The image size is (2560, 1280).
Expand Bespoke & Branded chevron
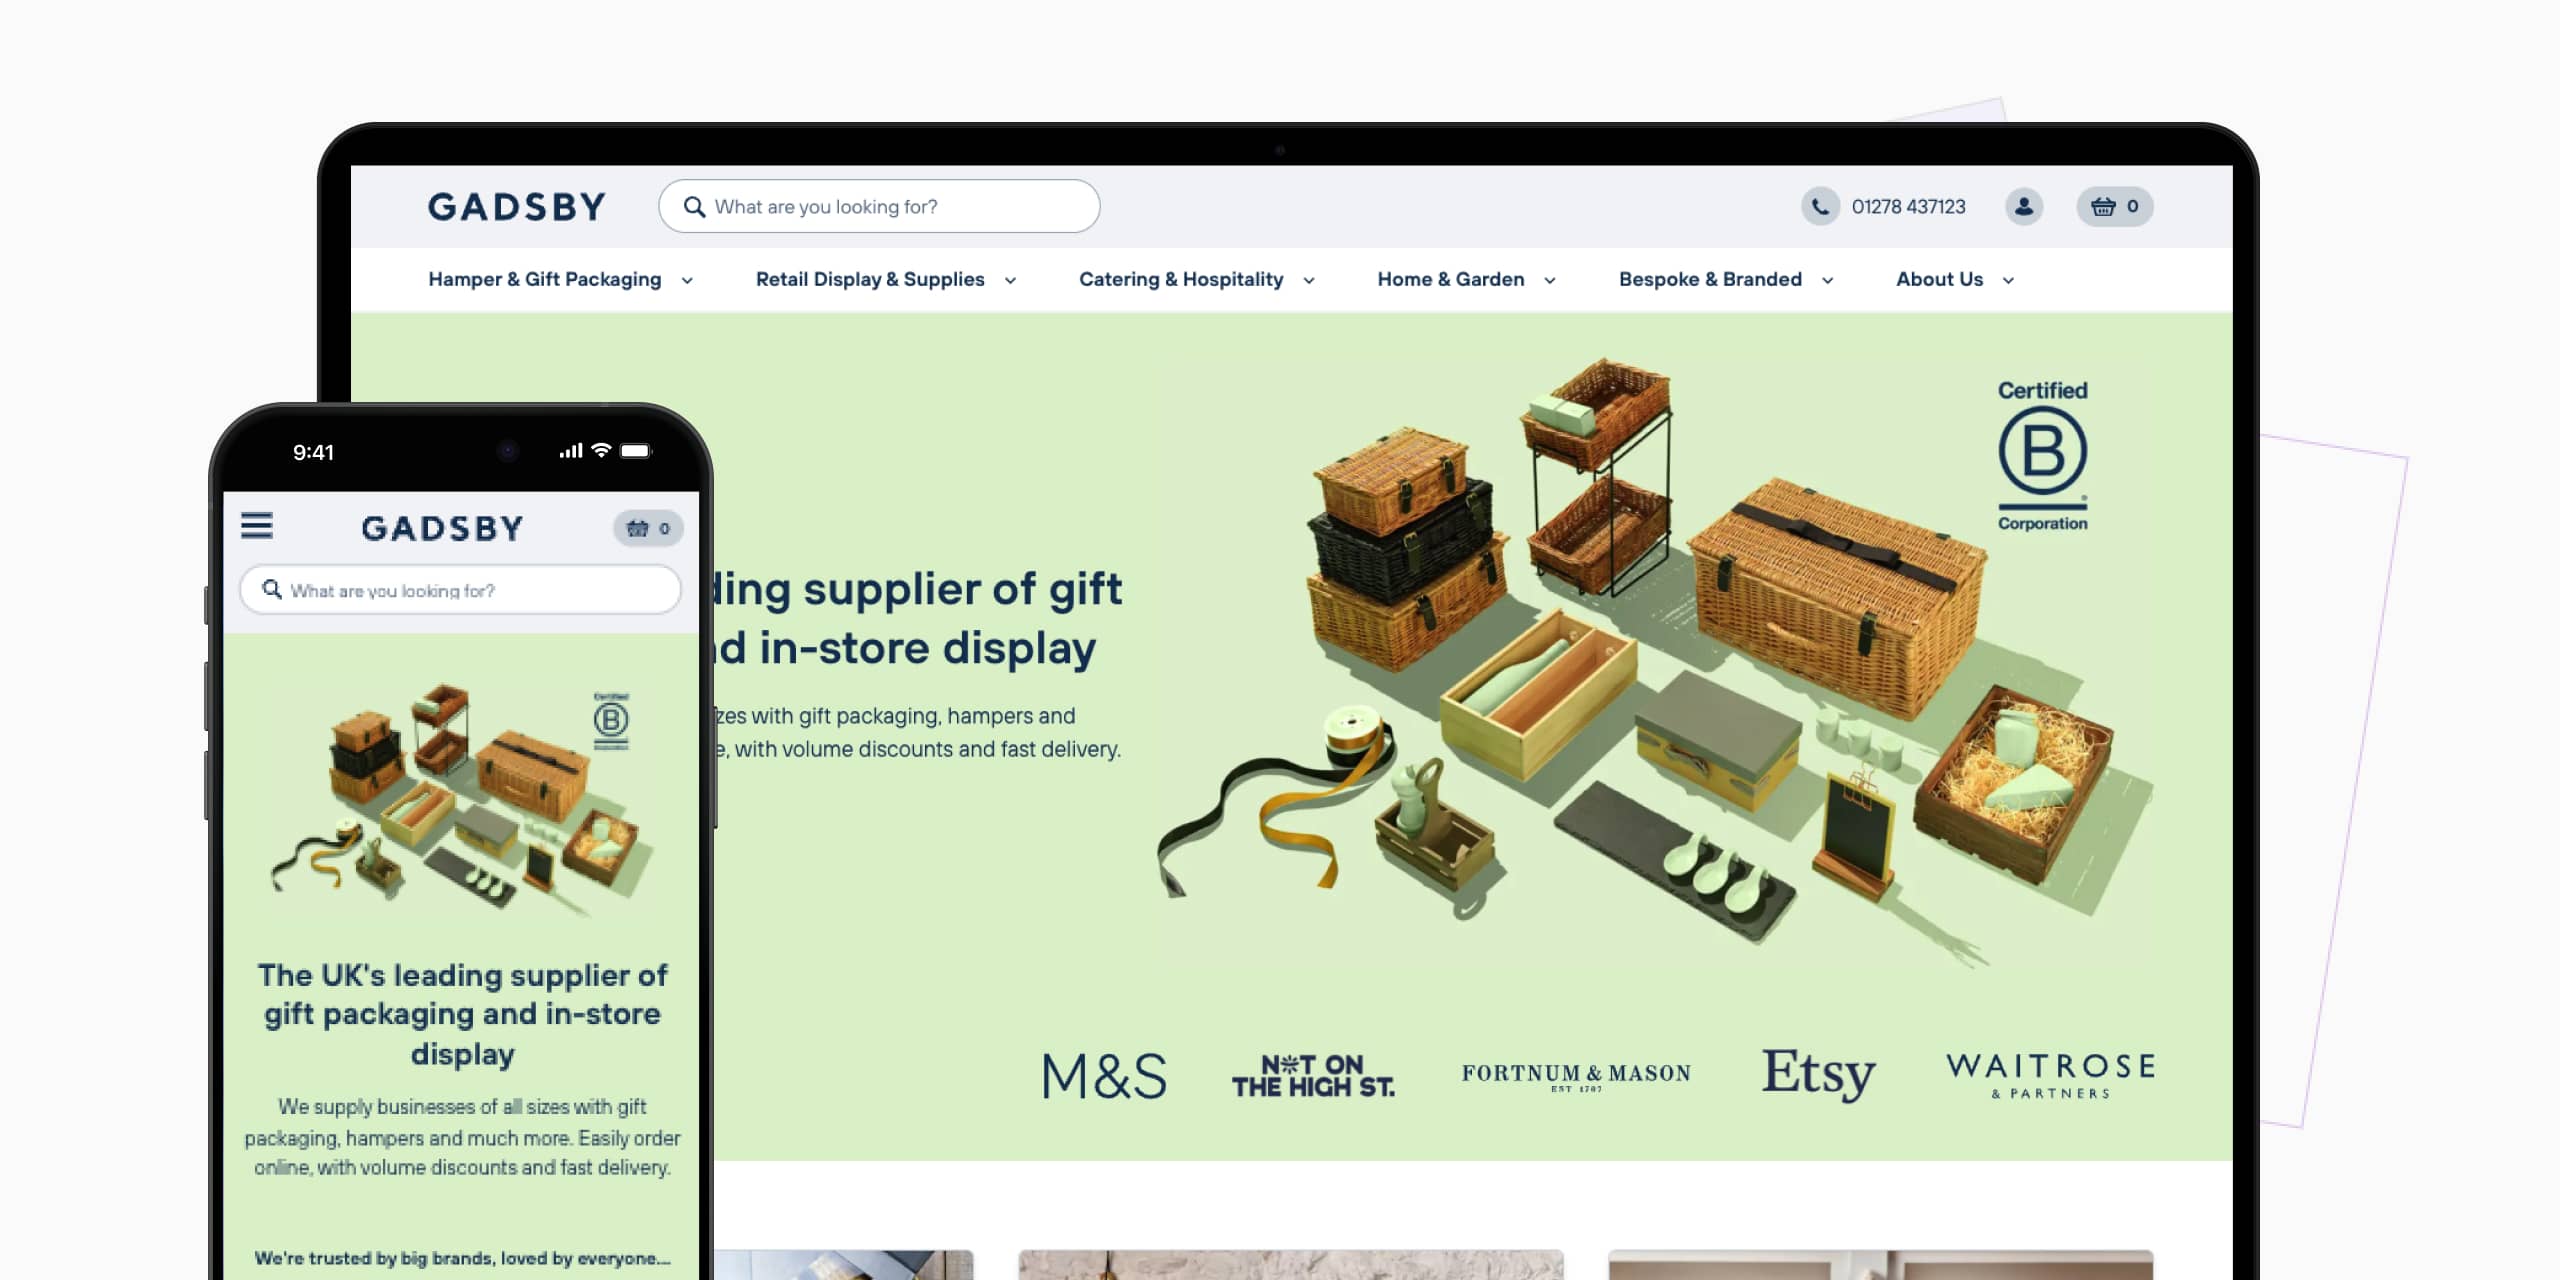tap(1827, 281)
